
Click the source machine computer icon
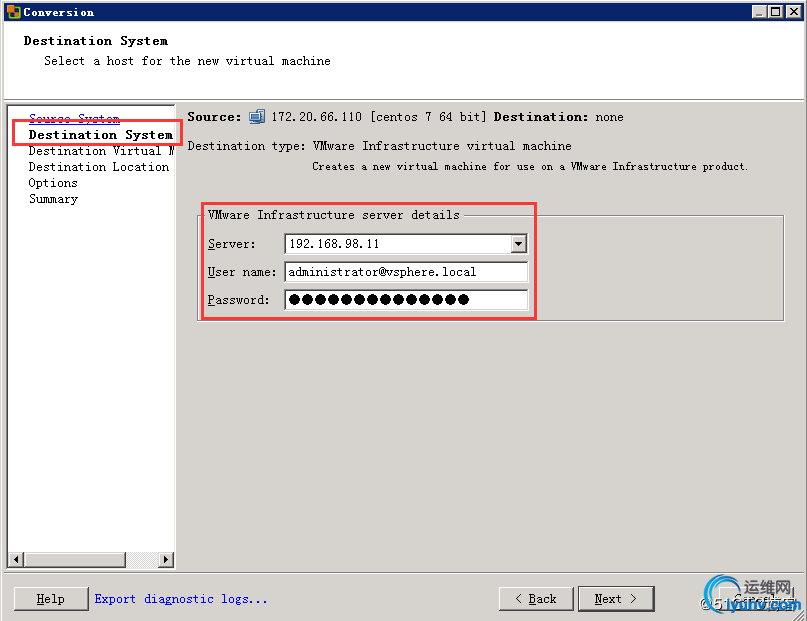[257, 117]
